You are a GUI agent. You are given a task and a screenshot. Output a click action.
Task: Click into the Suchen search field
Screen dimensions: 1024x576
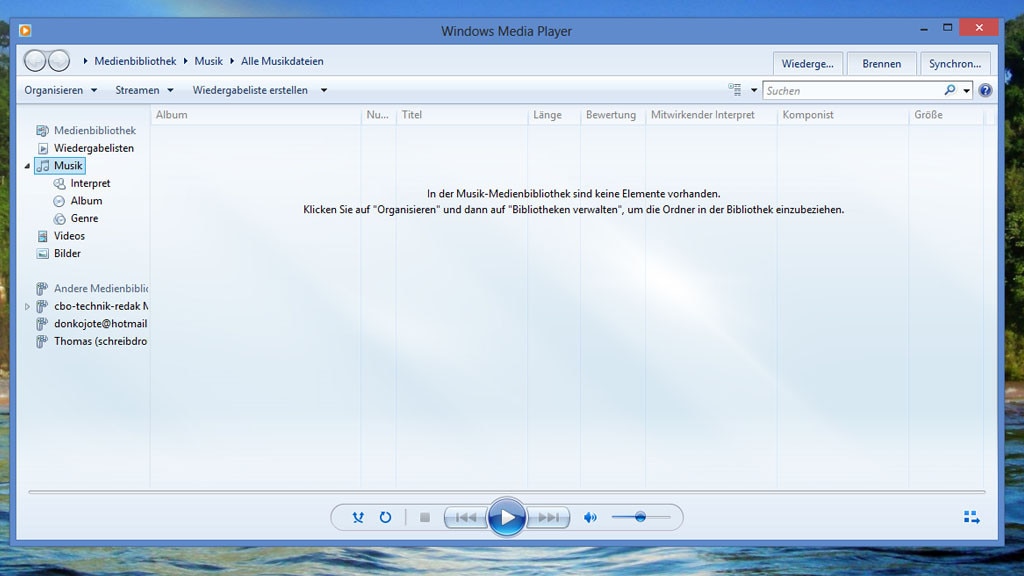(850, 90)
